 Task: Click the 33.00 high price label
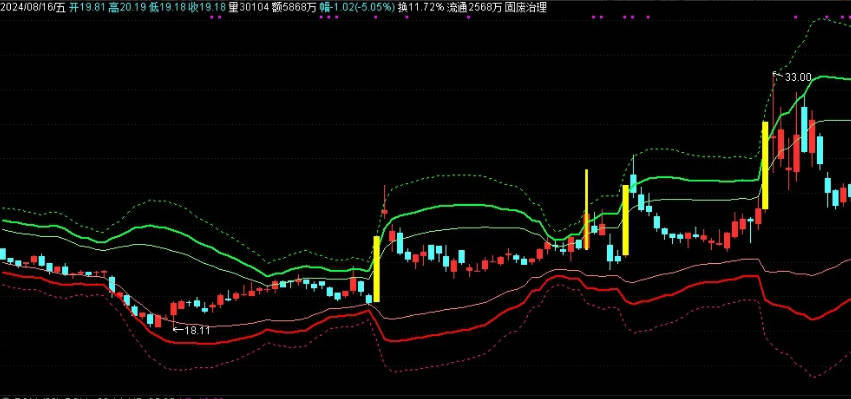pos(798,78)
